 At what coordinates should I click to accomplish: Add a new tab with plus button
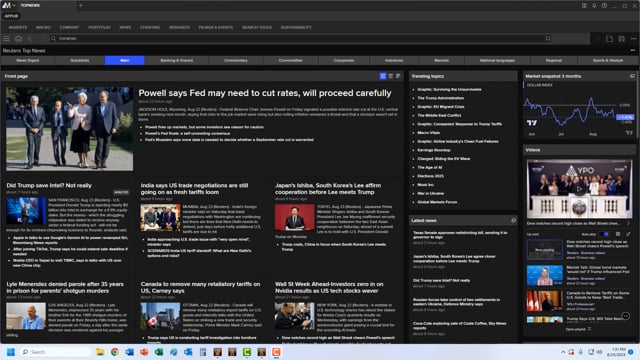tap(80, 5)
